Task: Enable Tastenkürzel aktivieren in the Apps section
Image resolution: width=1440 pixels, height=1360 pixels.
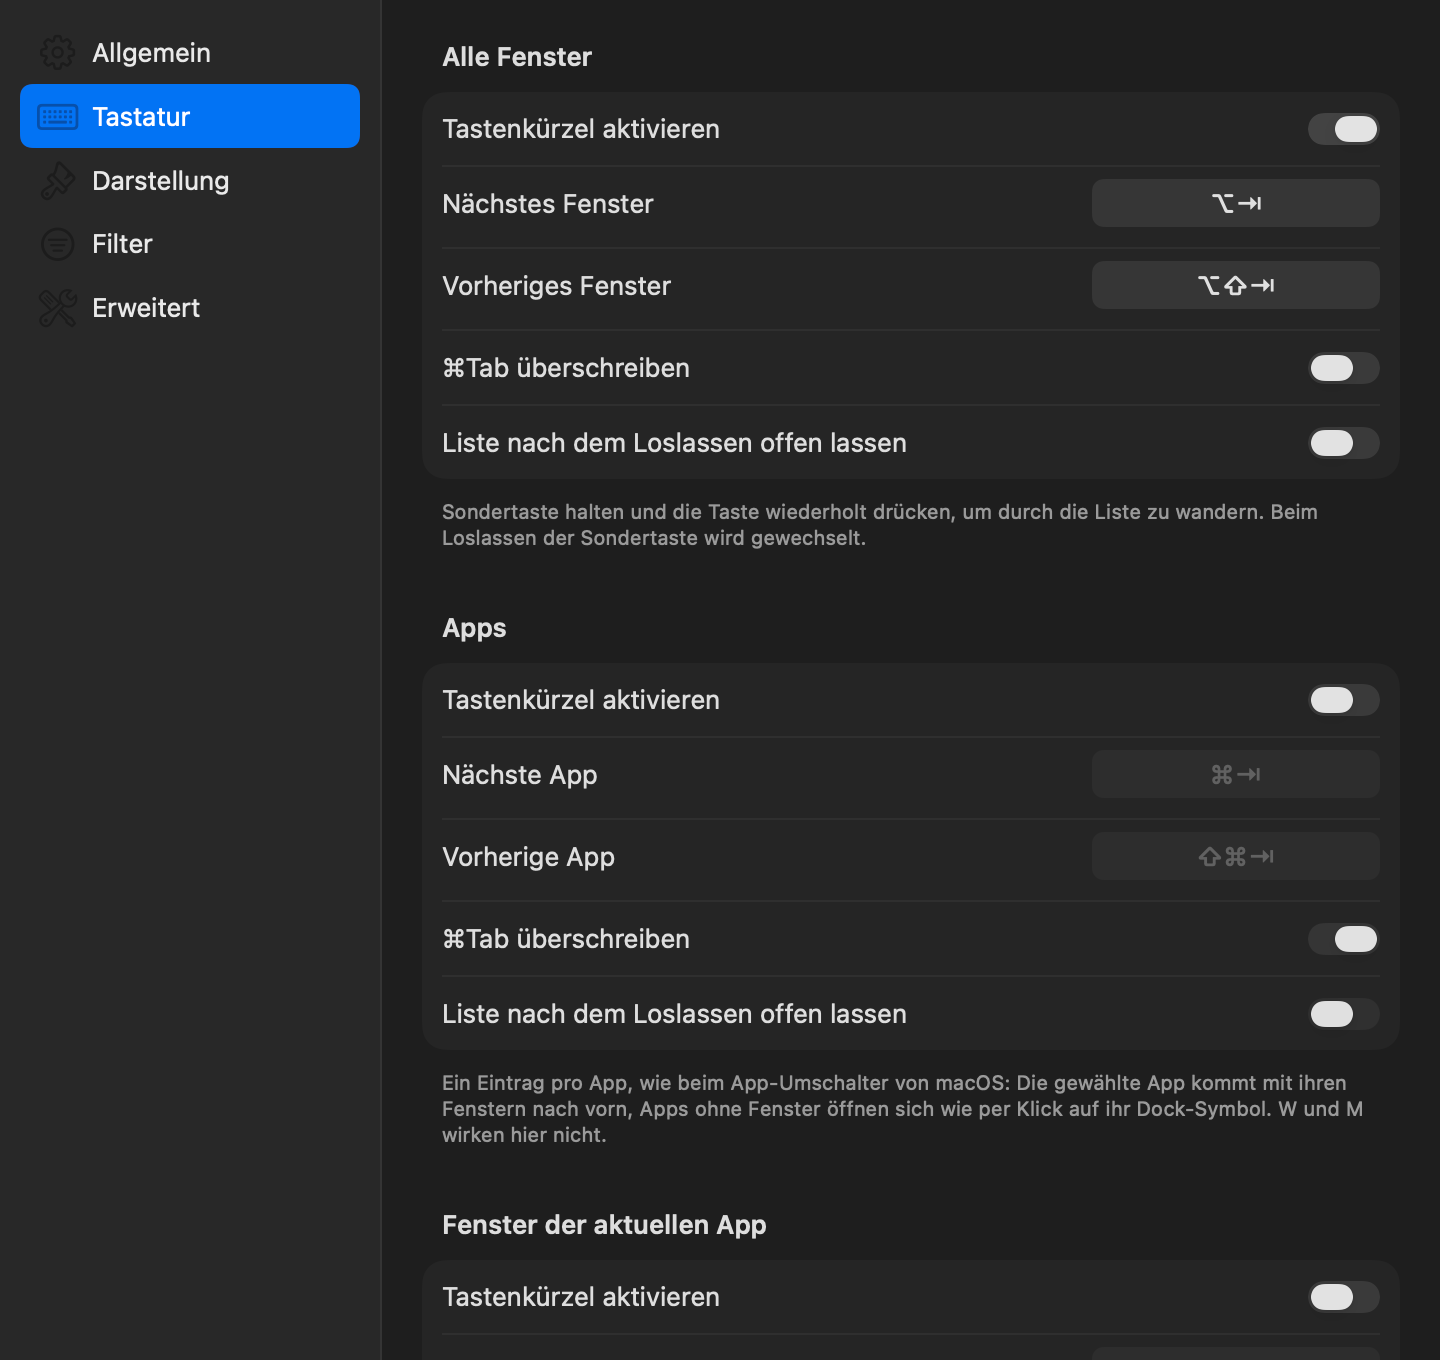Action: pyautogui.click(x=1344, y=700)
